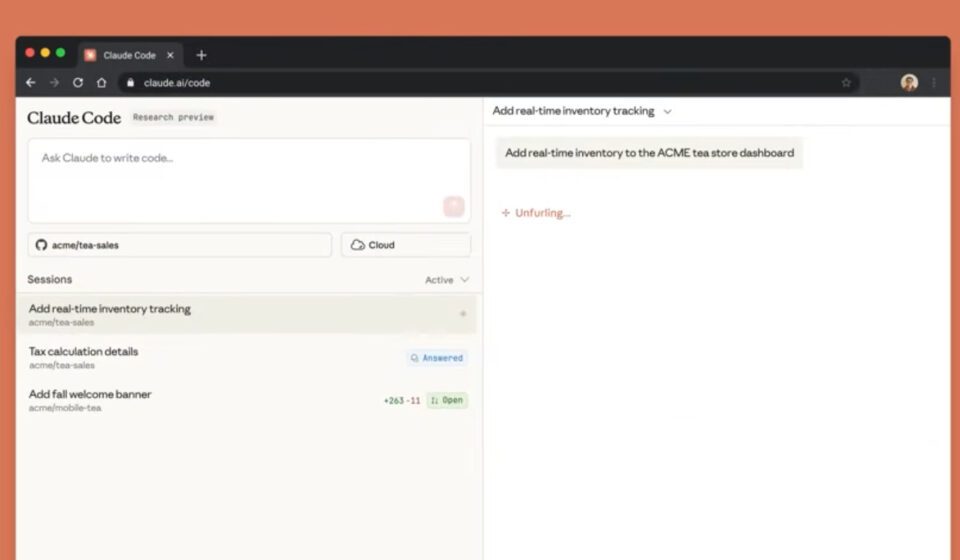Click the Sessions heading
960x560 pixels.
[x=50, y=279]
